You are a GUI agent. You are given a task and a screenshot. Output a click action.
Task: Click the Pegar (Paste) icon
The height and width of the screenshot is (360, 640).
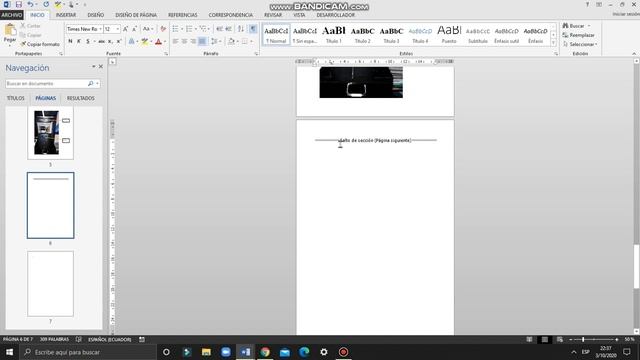(10, 33)
